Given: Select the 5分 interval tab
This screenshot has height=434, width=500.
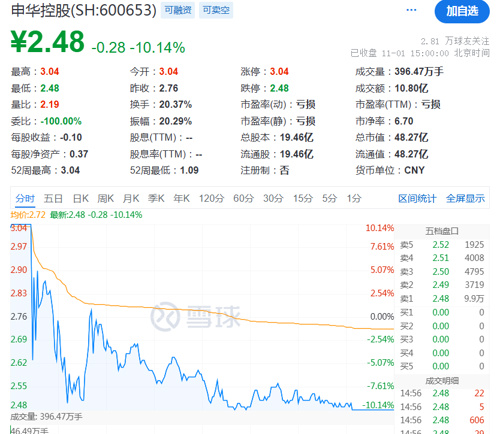Looking at the screenshot, I should click(x=330, y=199).
